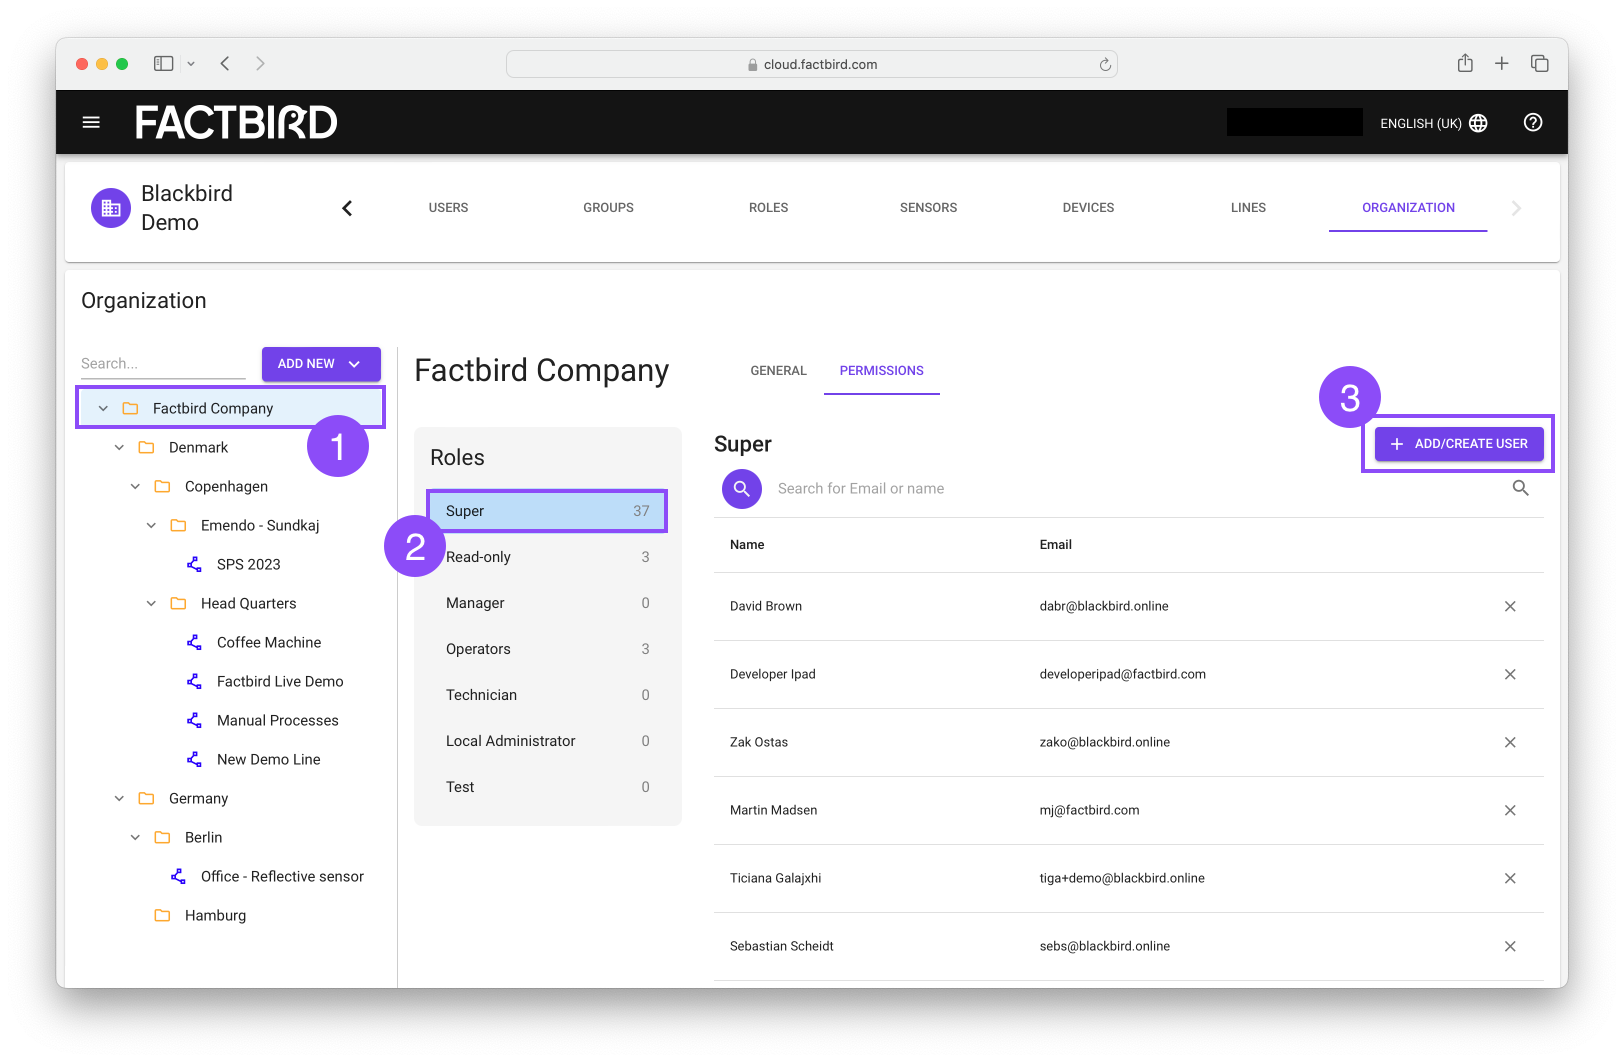Open the LINES tab
The width and height of the screenshot is (1624, 1062).
(x=1248, y=208)
